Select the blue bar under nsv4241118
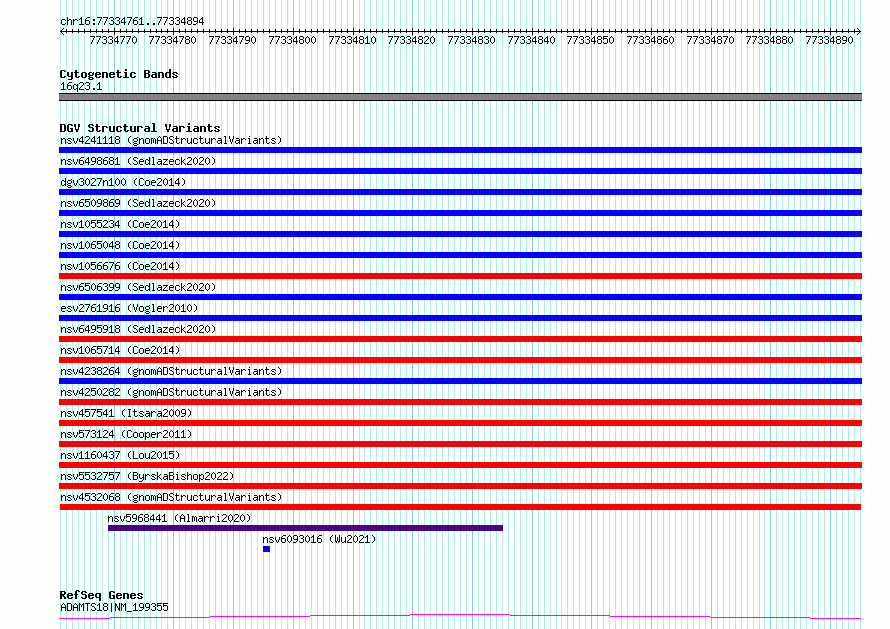Viewport: 890px width, 629px height. click(460, 150)
